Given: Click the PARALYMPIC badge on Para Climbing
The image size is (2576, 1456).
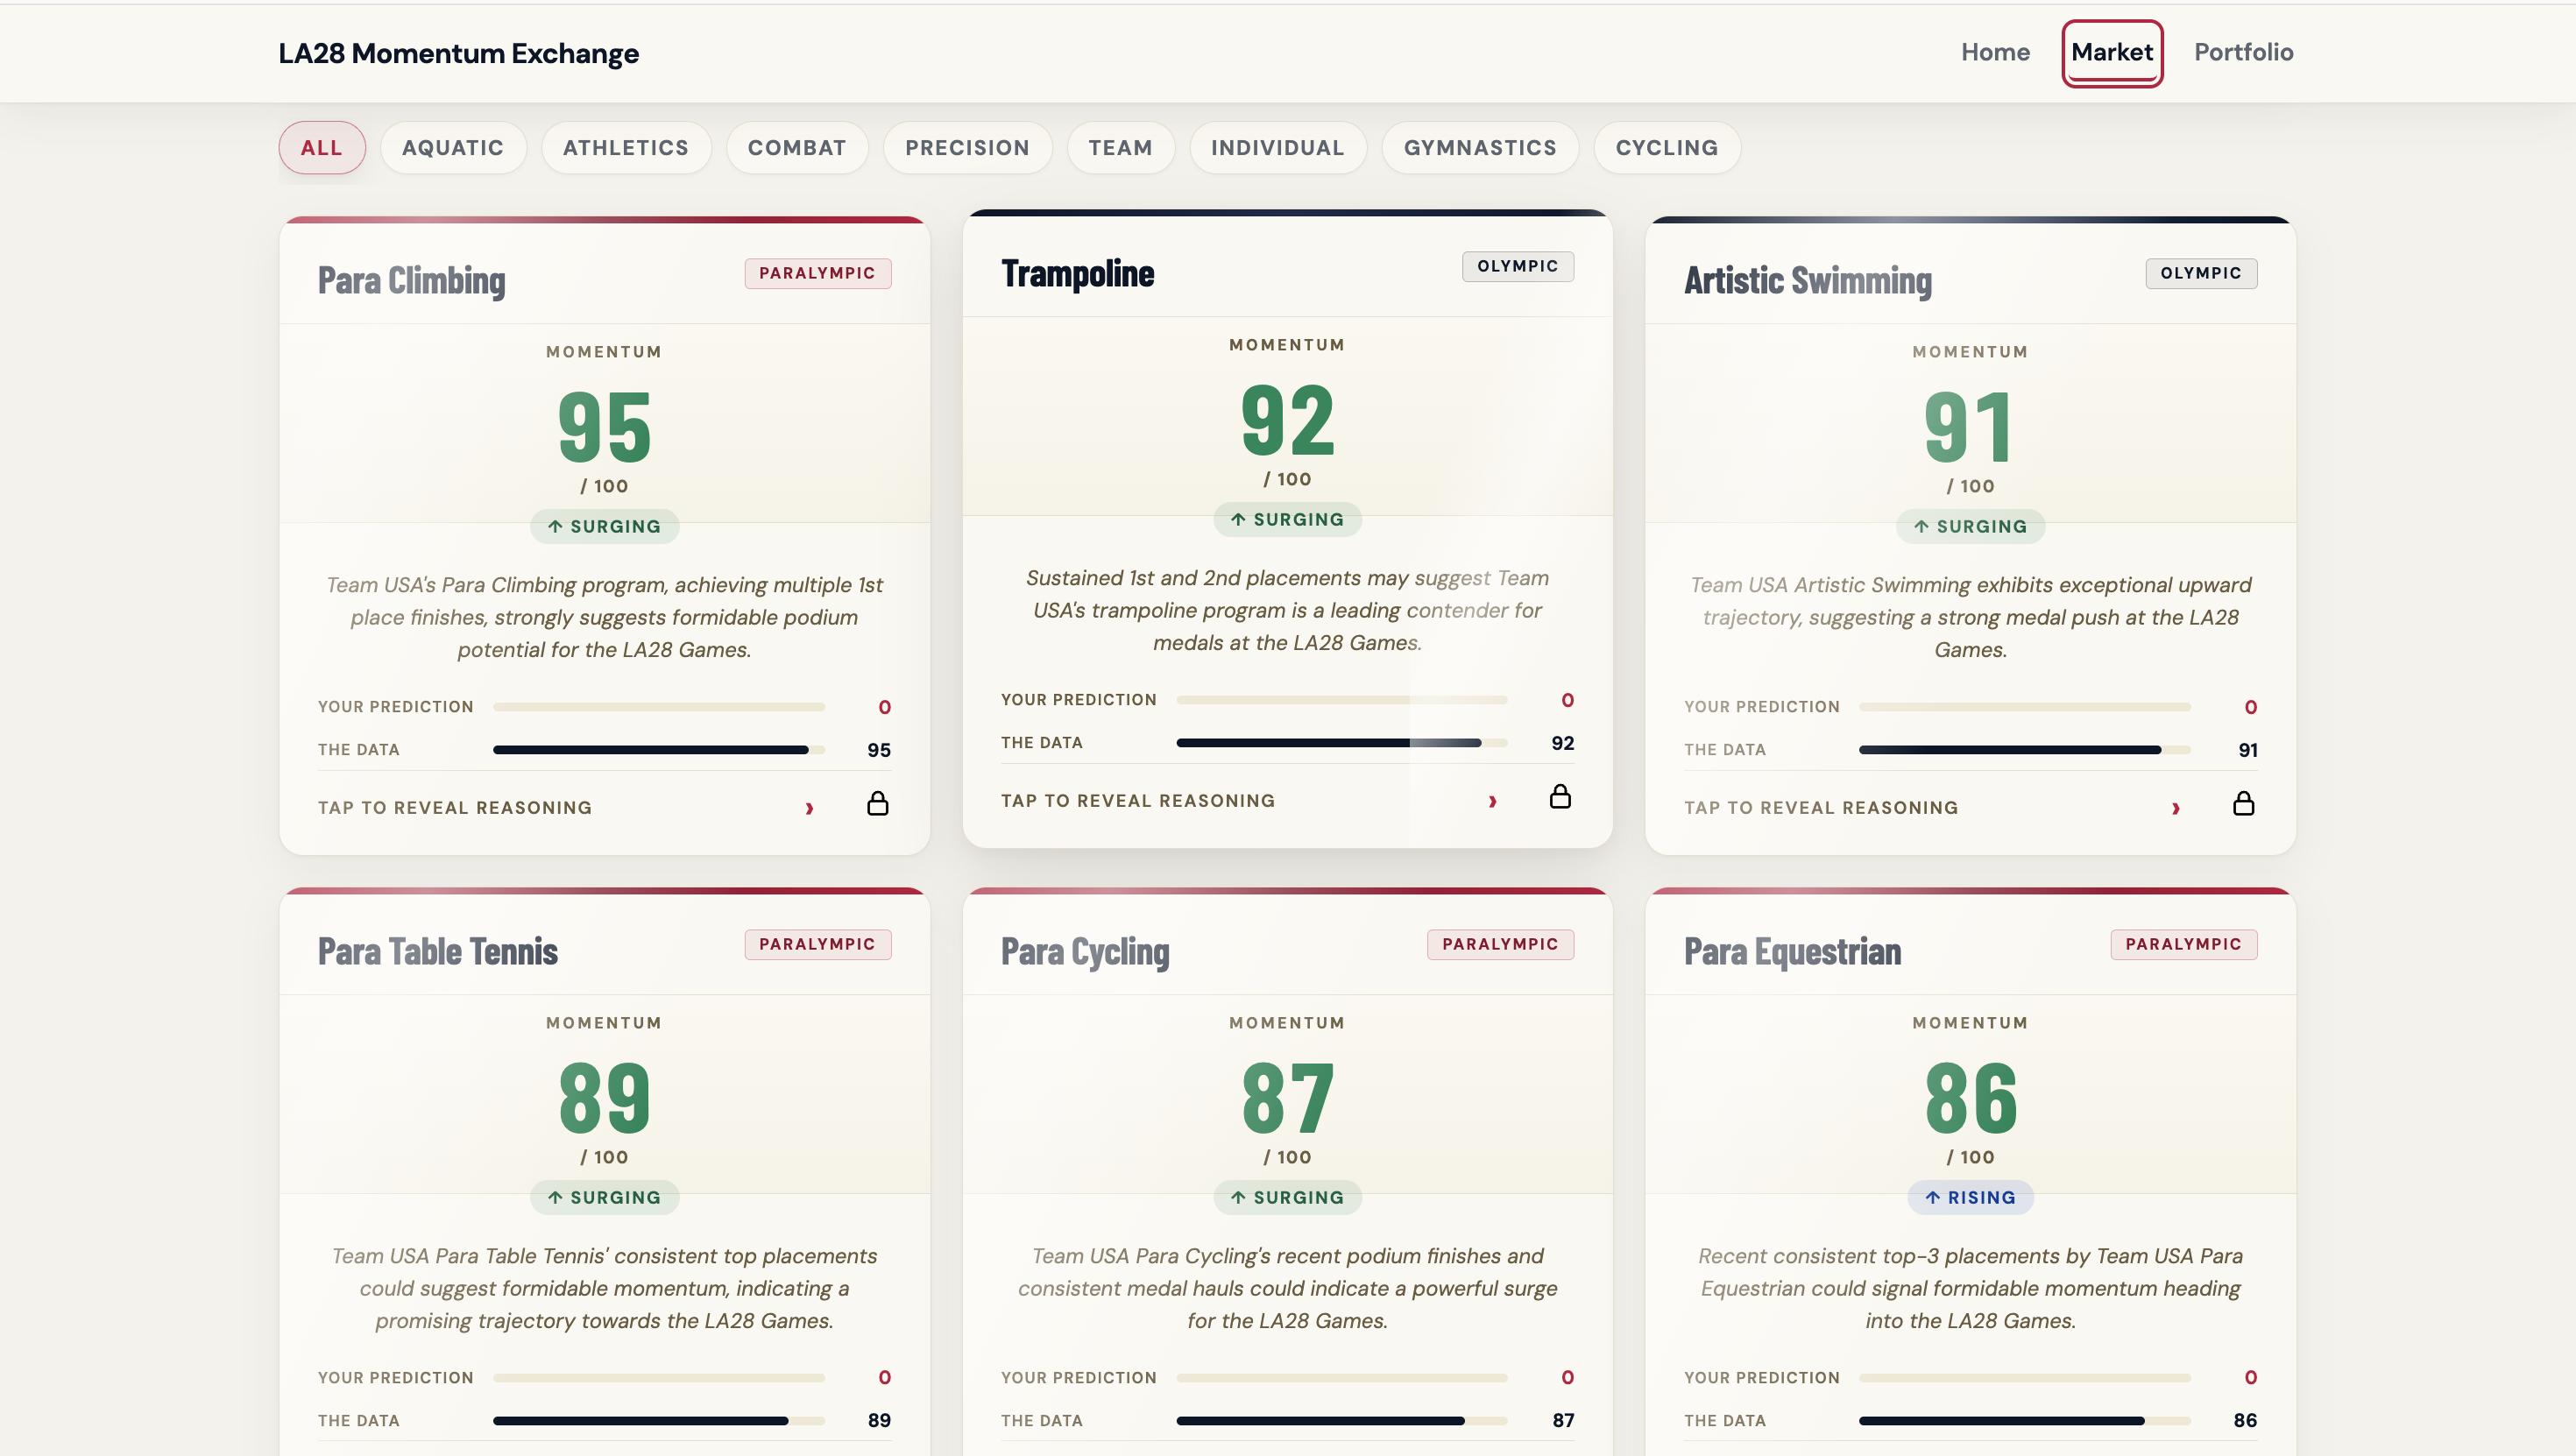Looking at the screenshot, I should point(817,273).
